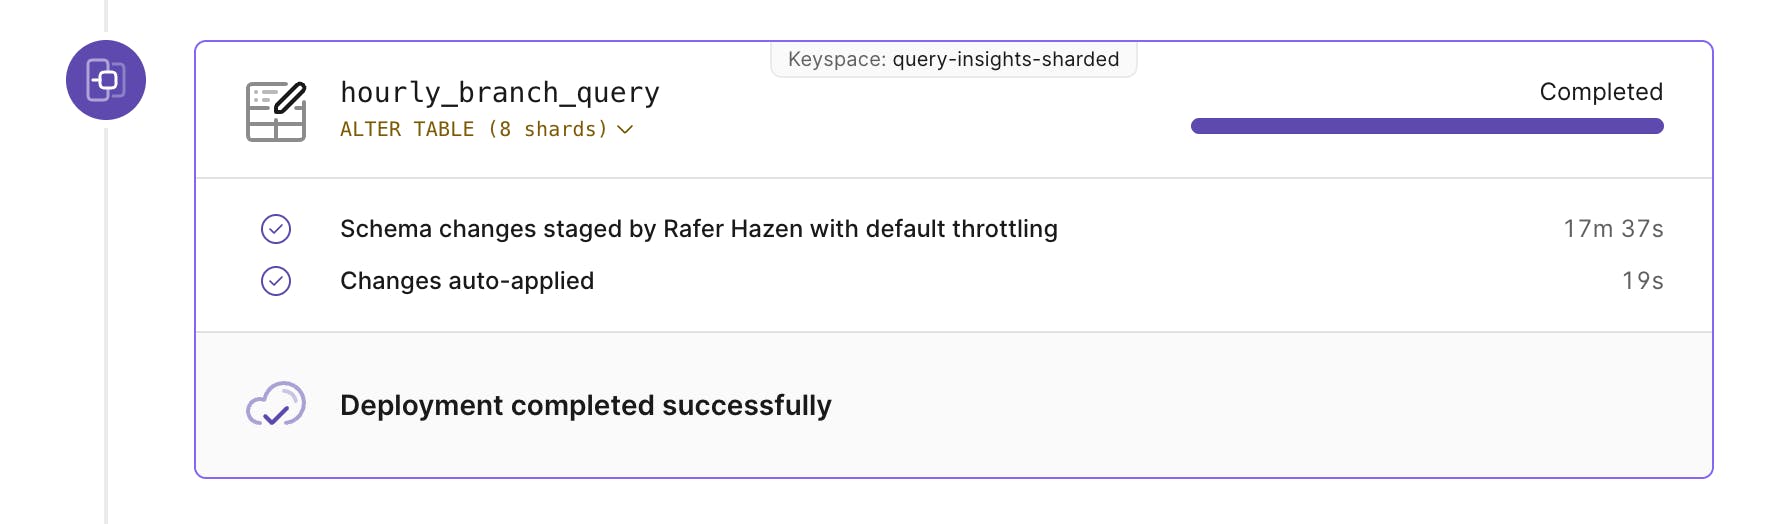Screen dimensions: 1780x524
Task: Click the cloud checkmark deployment icon
Action: pos(276,404)
